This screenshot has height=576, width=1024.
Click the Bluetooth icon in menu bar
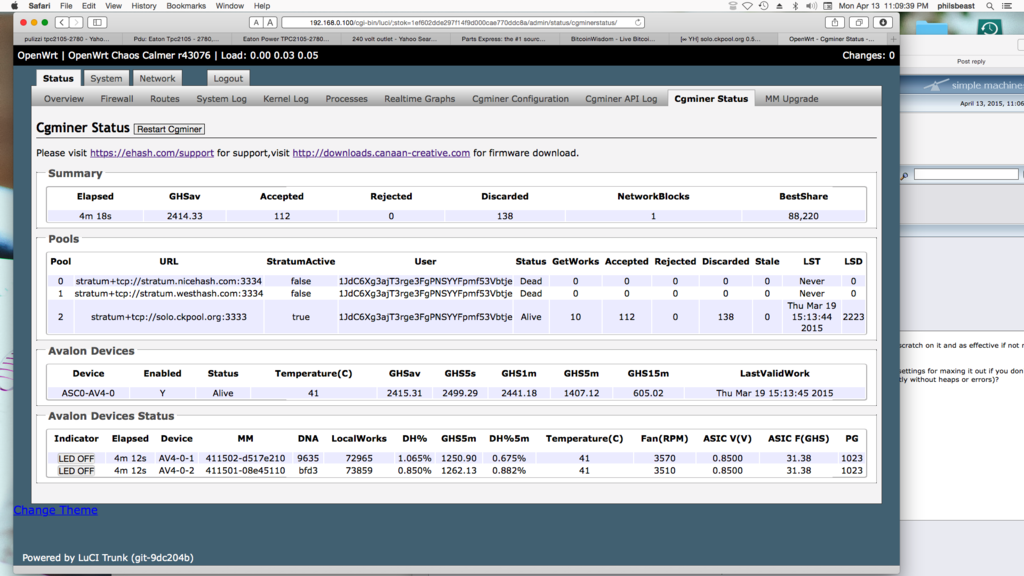(795, 6)
